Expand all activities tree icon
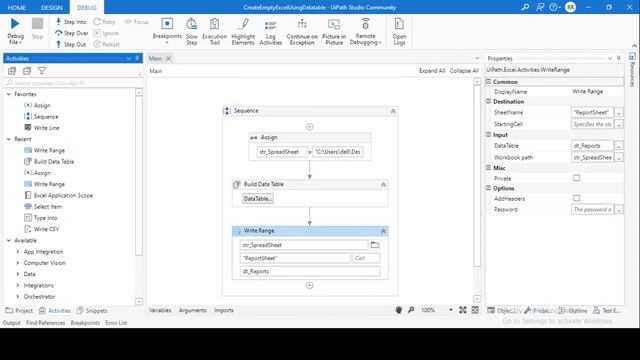 (x=12, y=71)
